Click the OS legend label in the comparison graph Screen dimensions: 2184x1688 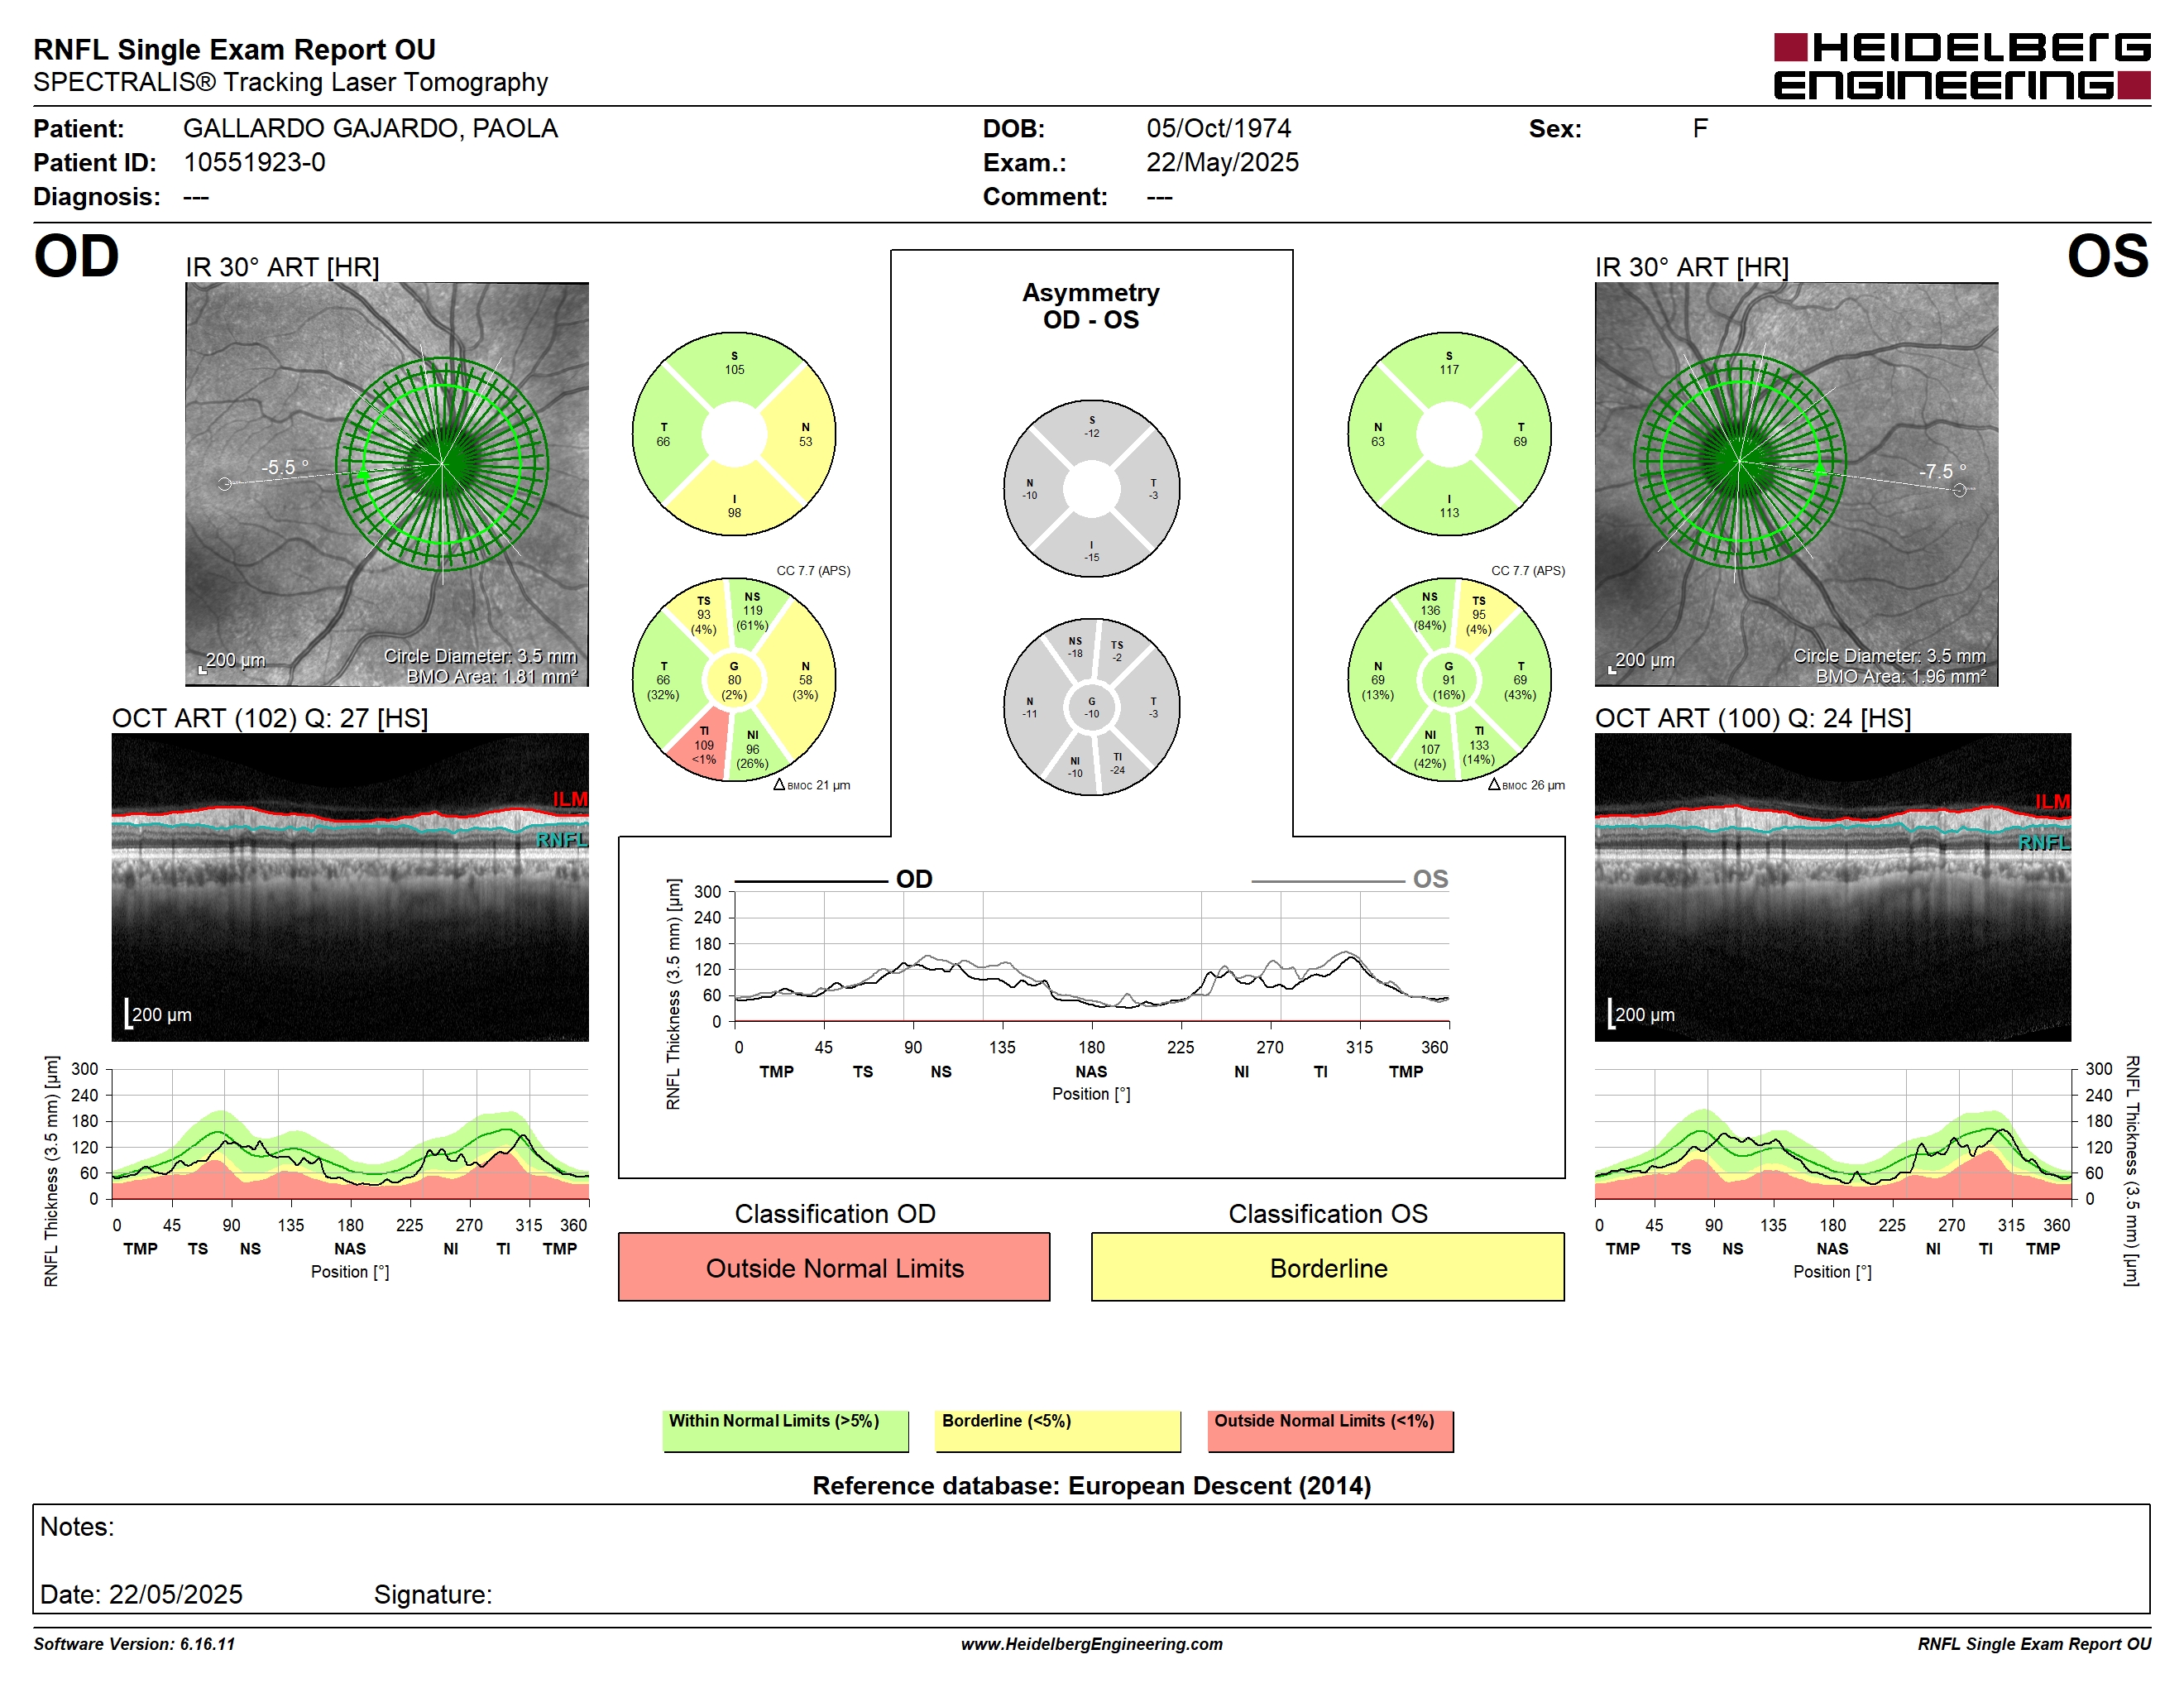1430,879
